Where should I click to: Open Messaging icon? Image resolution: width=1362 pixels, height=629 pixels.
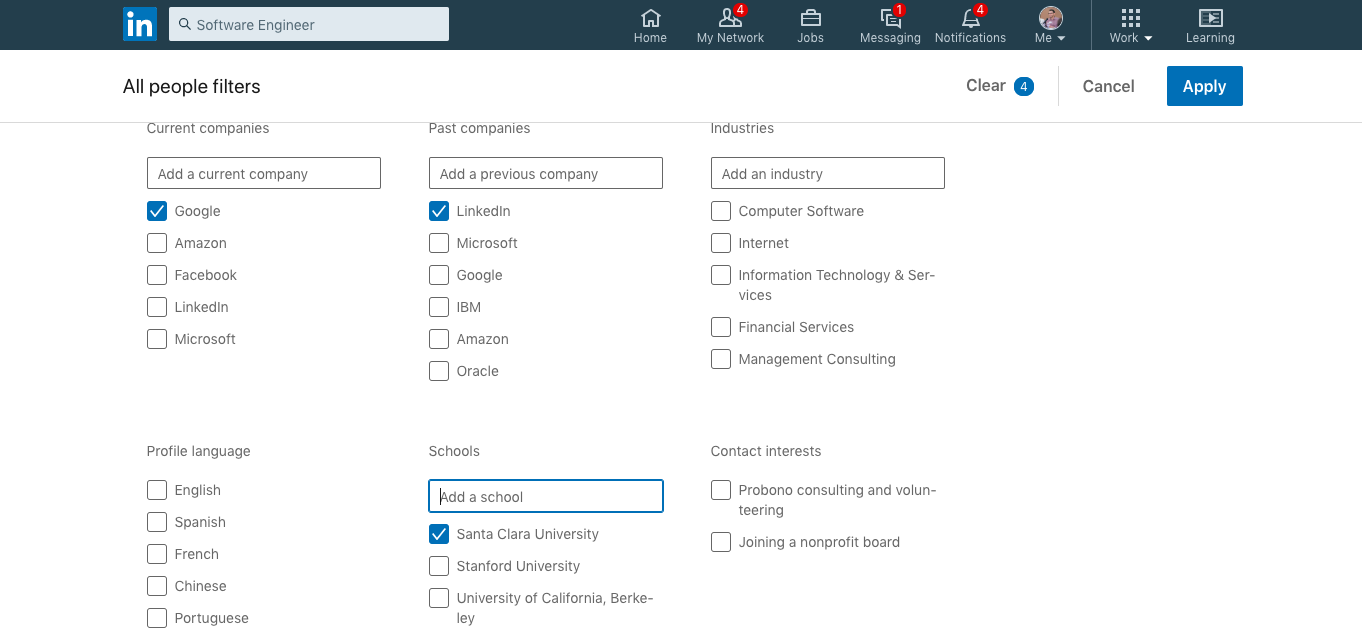(890, 18)
